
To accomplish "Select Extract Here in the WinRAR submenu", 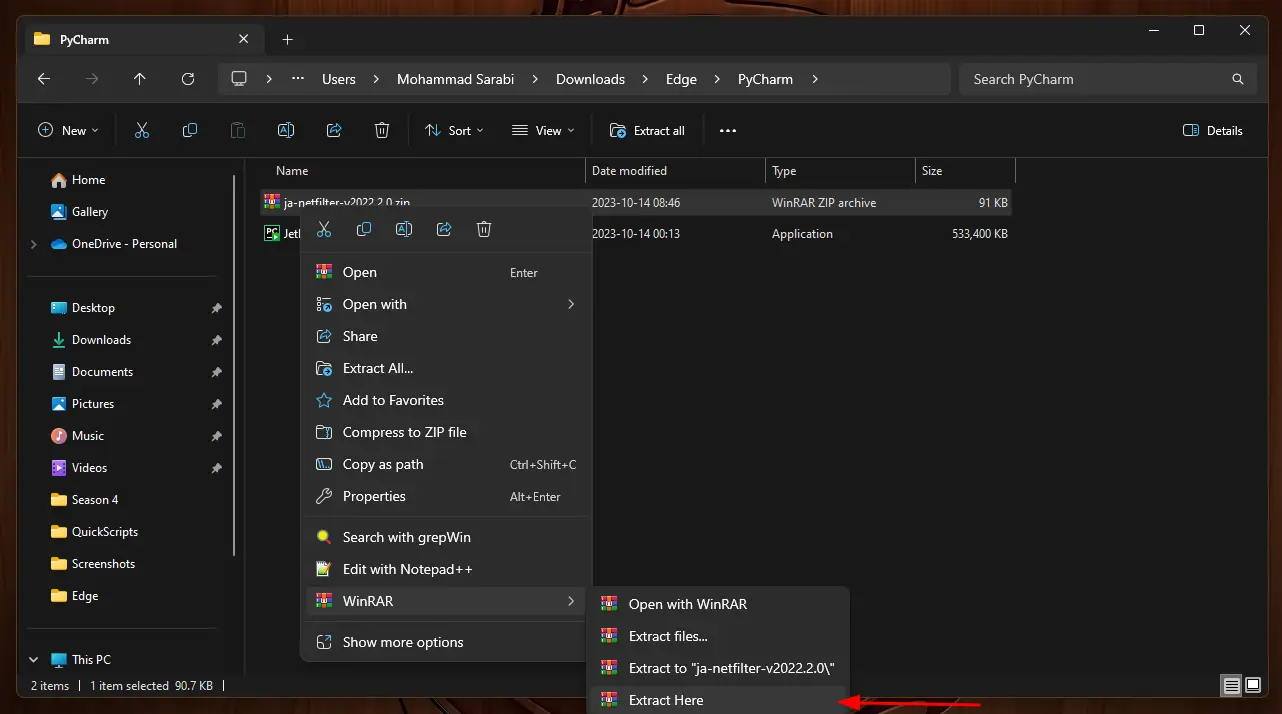I will click(x=666, y=700).
